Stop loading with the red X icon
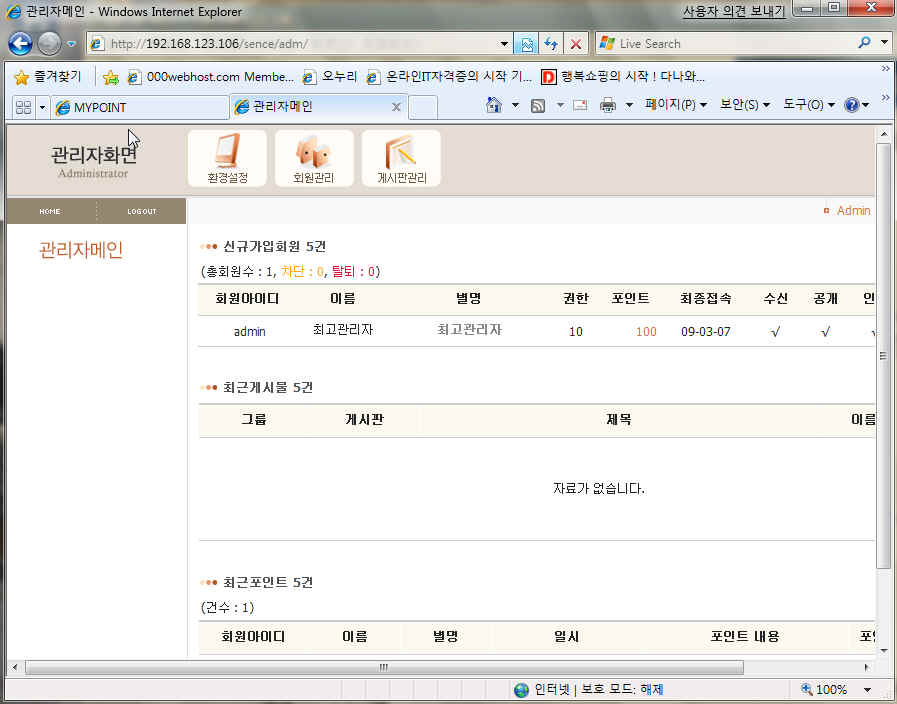 (x=576, y=43)
